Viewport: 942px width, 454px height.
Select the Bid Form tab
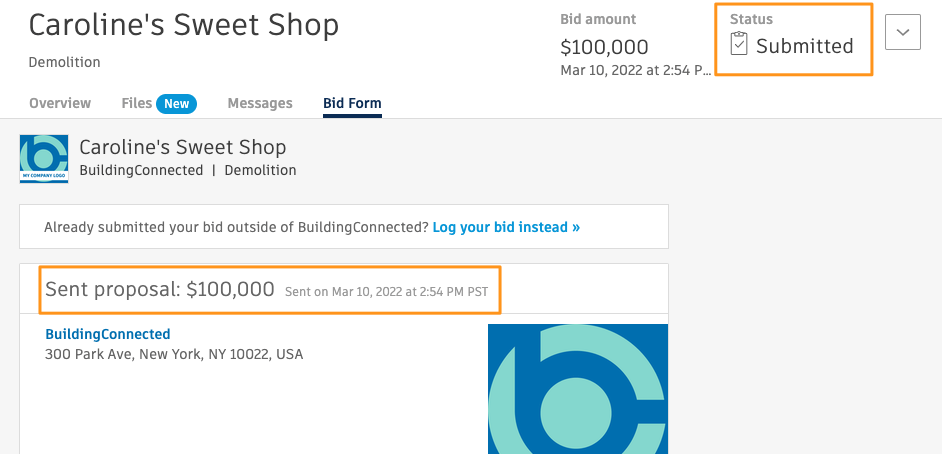[352, 103]
